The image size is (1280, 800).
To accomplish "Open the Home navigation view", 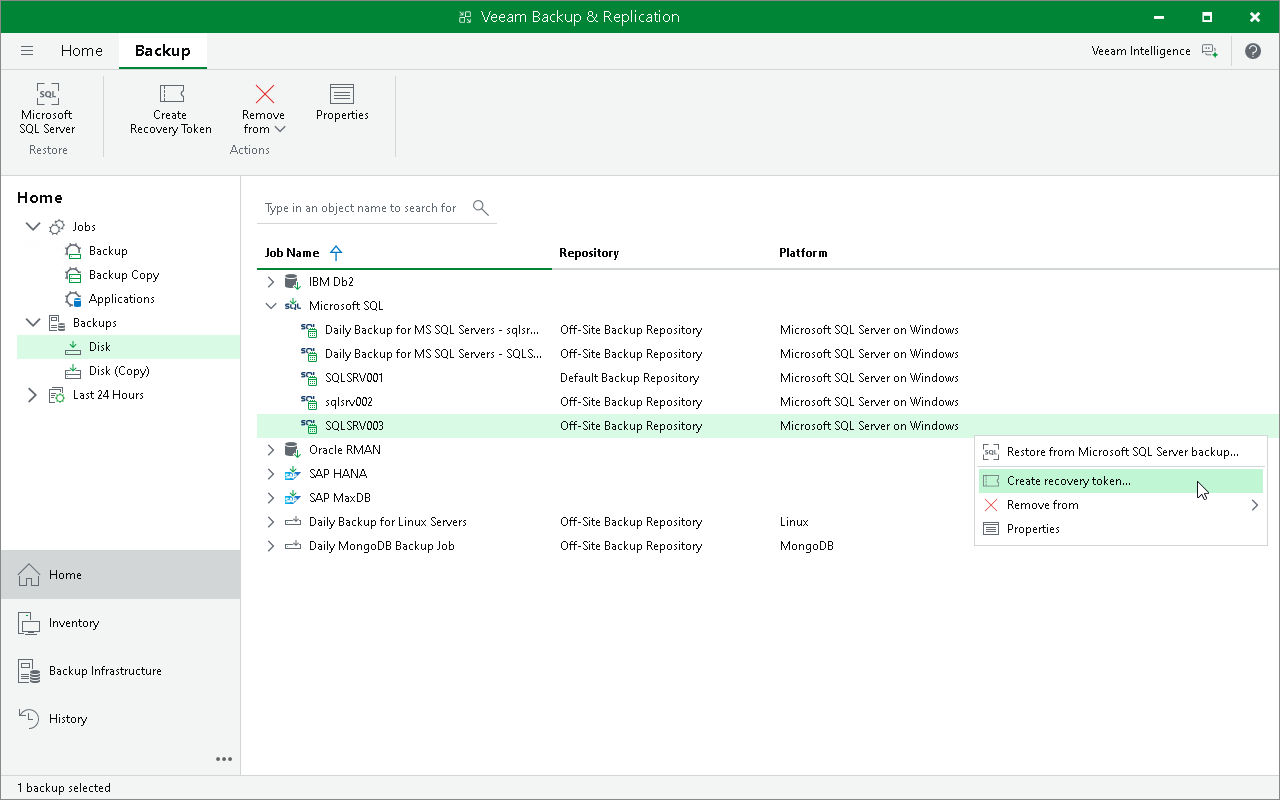I will [120, 575].
